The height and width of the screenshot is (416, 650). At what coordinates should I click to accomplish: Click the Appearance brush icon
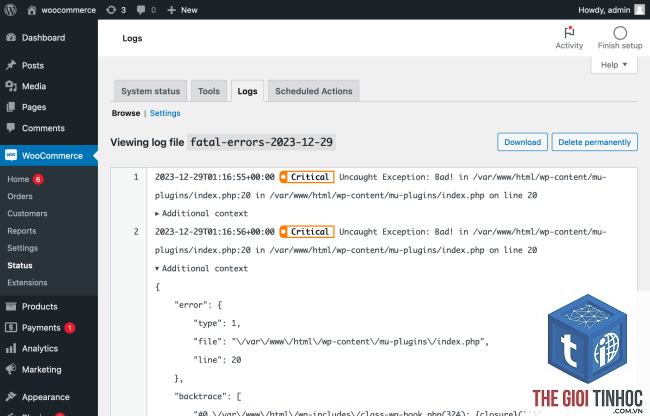pyautogui.click(x=11, y=397)
